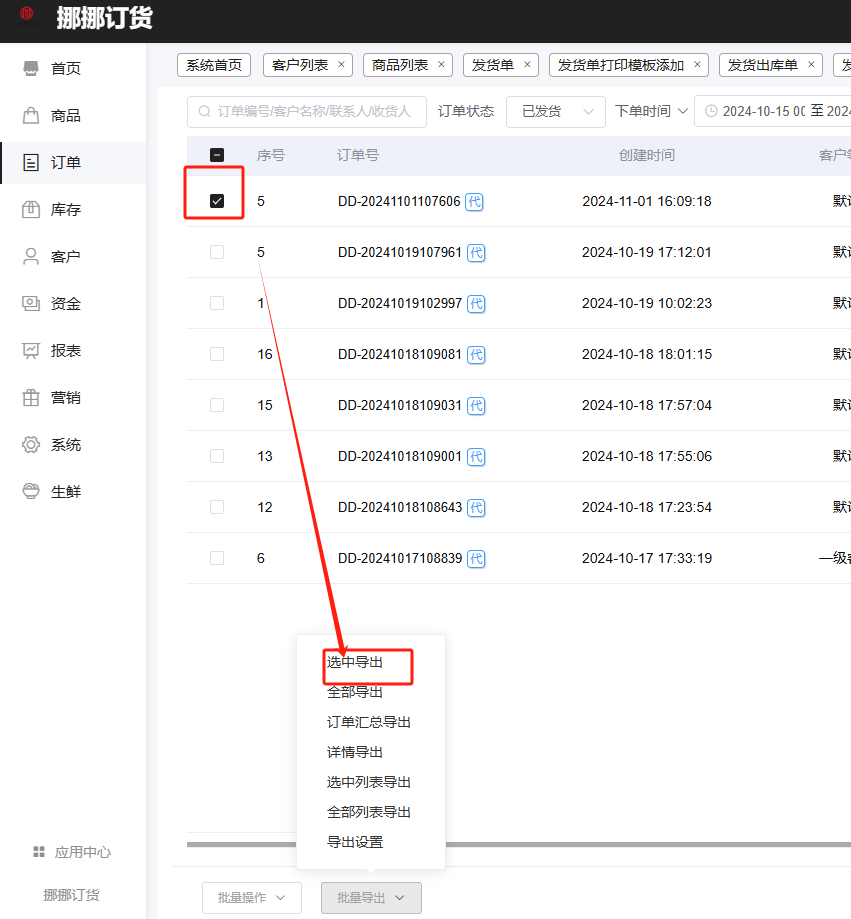
Task: Tick checkbox for order DD-20241019107961
Action: (x=217, y=252)
